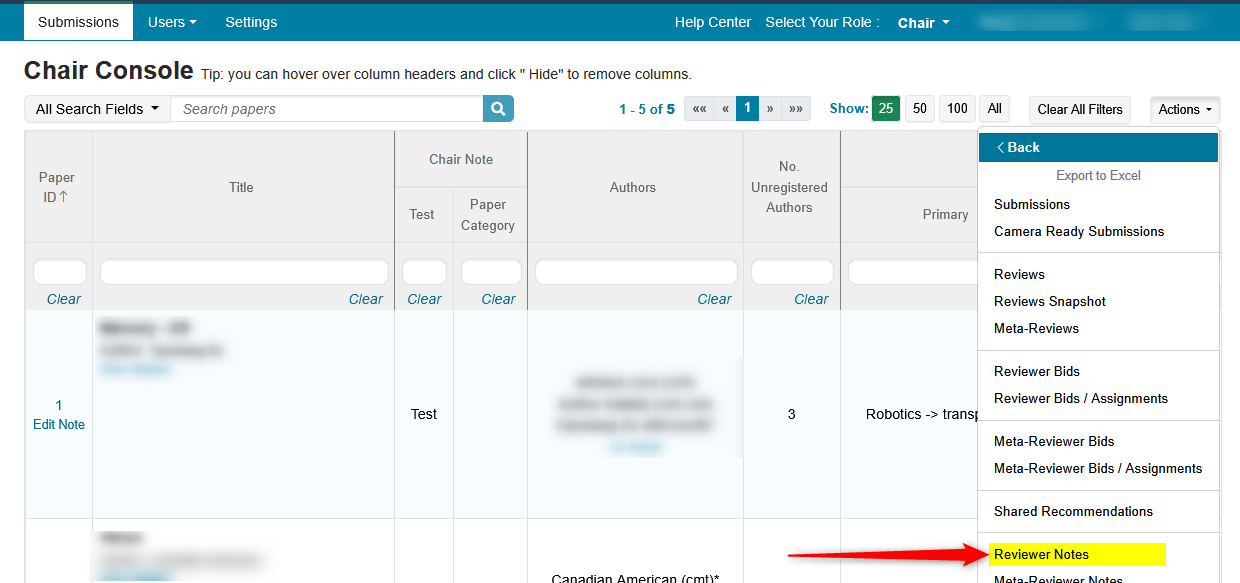Open the Actions dropdown button
The height and width of the screenshot is (583, 1240).
click(x=1185, y=110)
